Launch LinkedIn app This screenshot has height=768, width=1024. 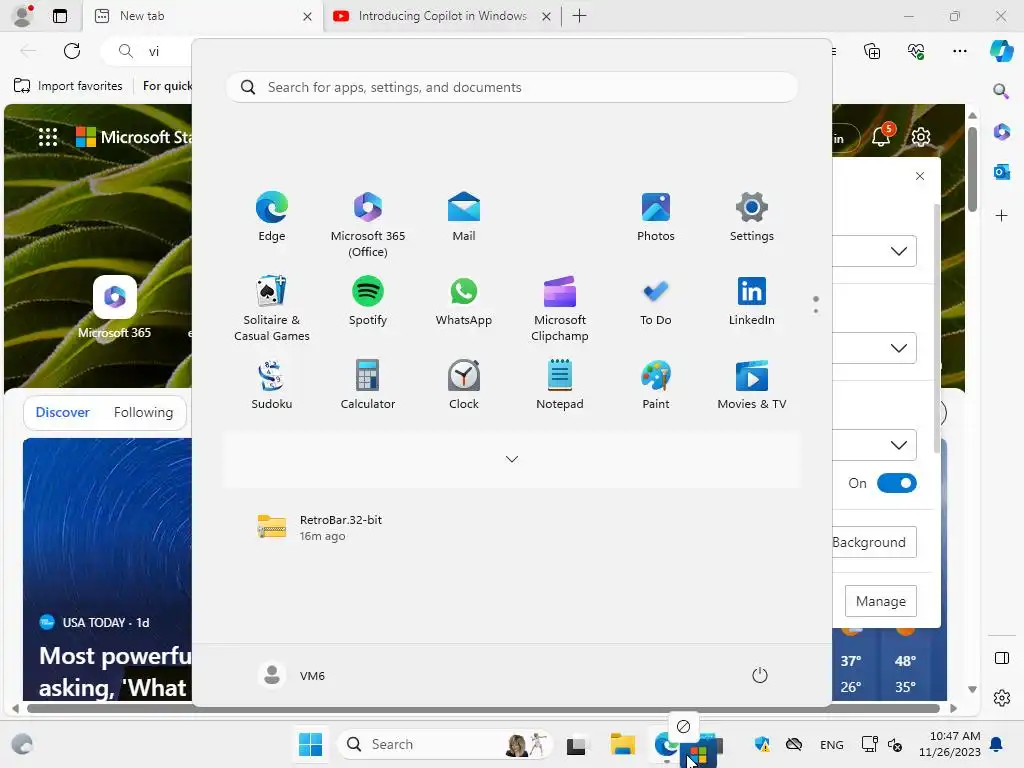[x=752, y=301]
